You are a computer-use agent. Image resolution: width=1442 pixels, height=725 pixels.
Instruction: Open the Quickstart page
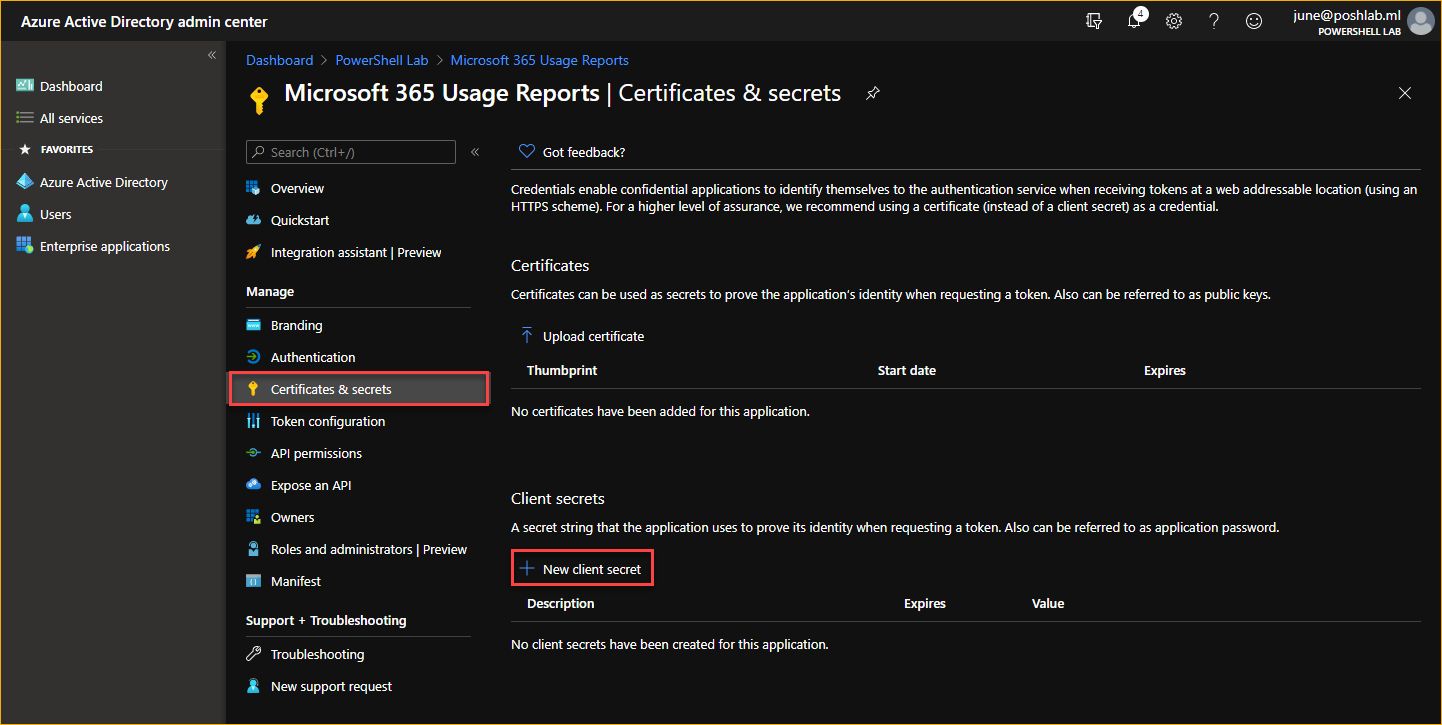pos(300,220)
